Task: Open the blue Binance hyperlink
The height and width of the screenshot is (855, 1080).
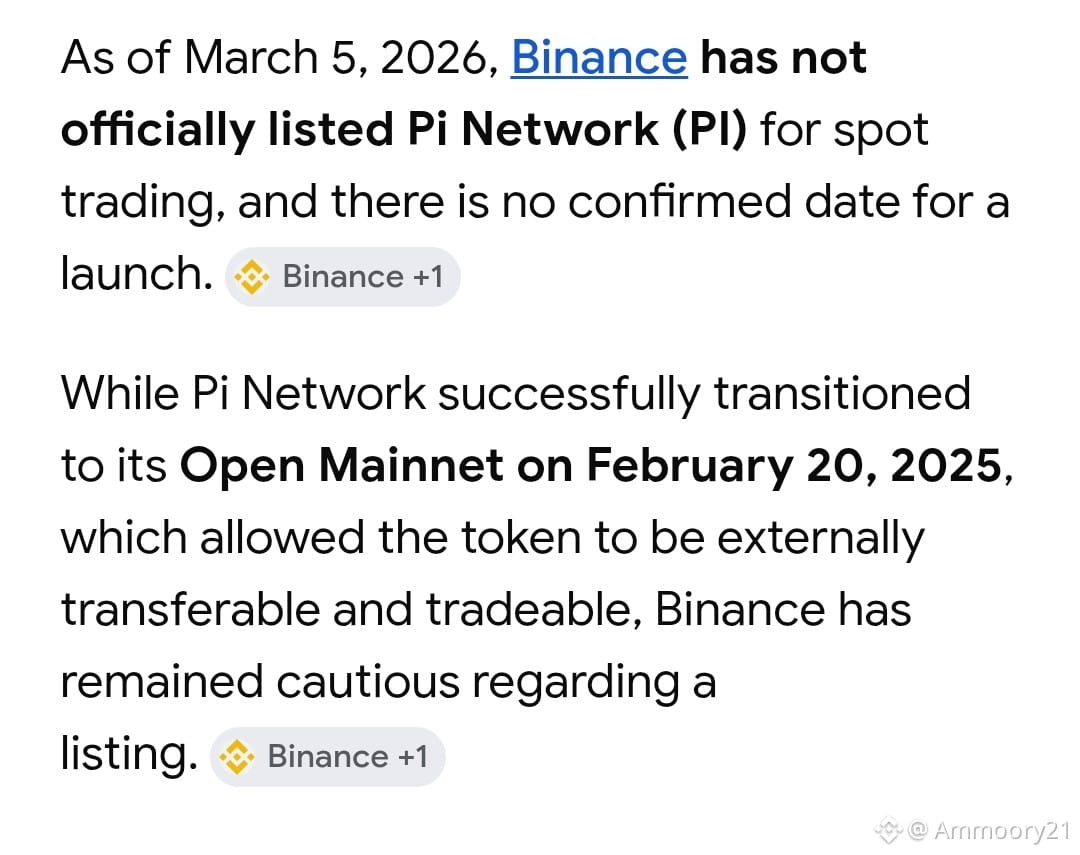Action: point(599,57)
